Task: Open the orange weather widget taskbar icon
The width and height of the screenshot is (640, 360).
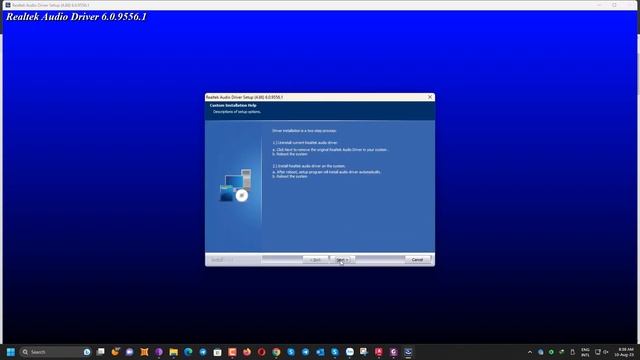Action: (x=115, y=351)
